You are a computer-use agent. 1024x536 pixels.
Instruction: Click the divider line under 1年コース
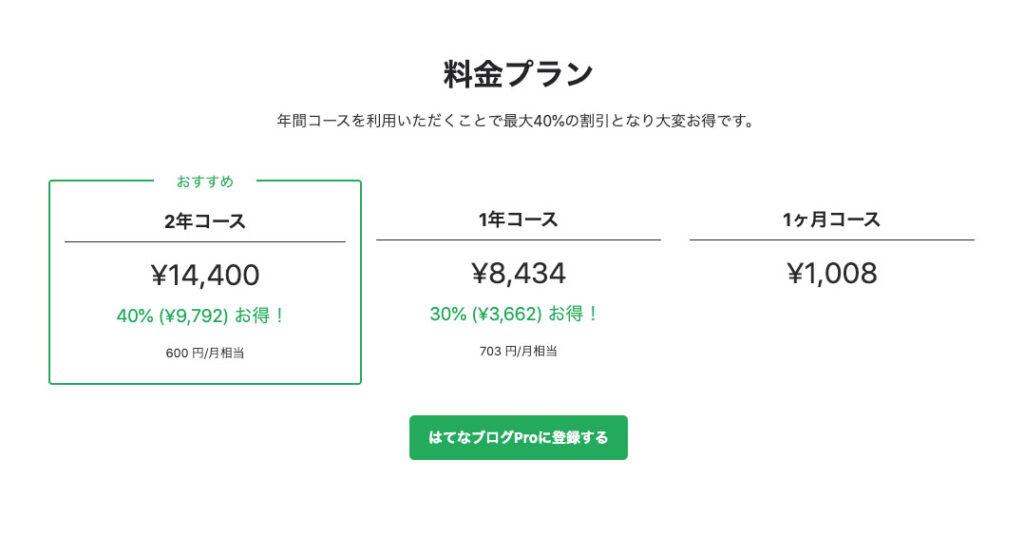coord(518,240)
